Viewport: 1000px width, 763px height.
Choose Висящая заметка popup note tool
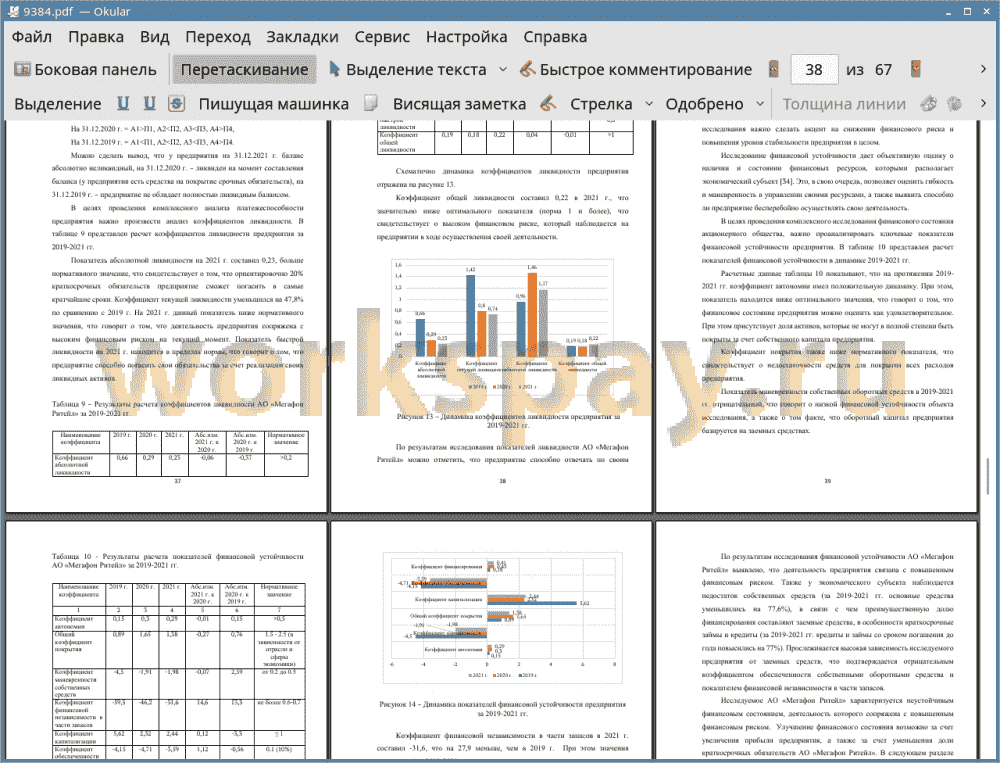(x=459, y=104)
